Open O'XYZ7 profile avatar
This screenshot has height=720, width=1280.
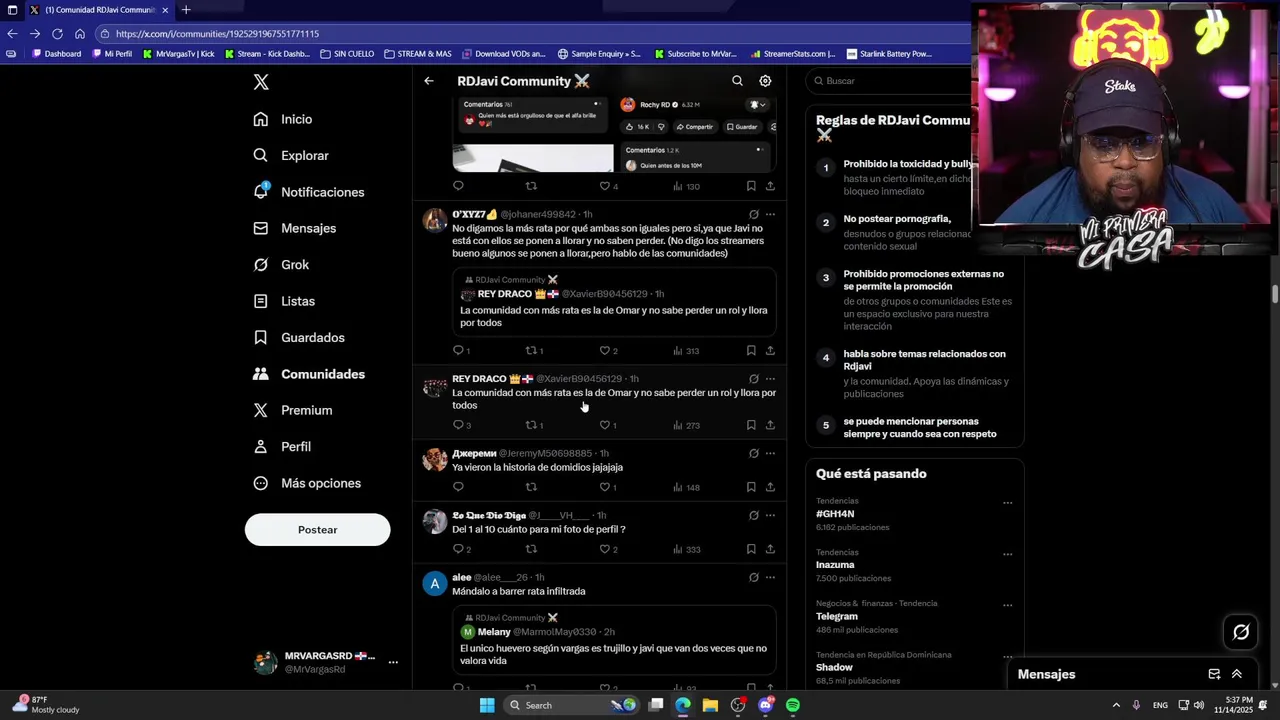(x=434, y=221)
